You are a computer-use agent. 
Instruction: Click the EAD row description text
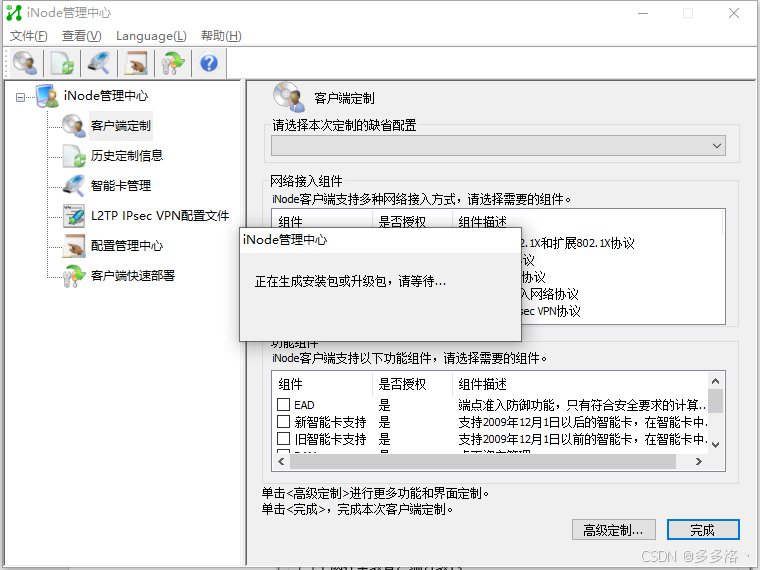582,405
